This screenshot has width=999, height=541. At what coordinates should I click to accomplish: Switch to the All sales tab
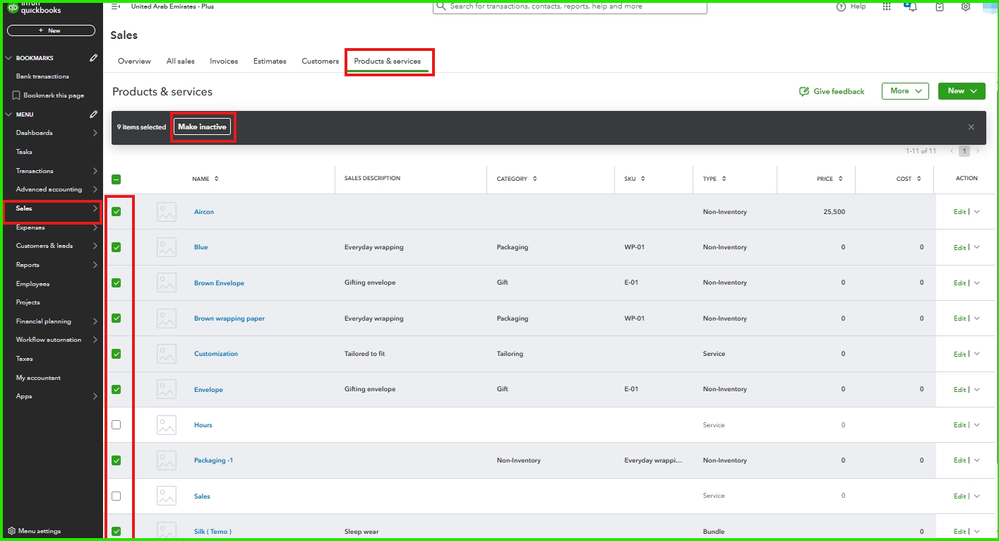coord(180,61)
